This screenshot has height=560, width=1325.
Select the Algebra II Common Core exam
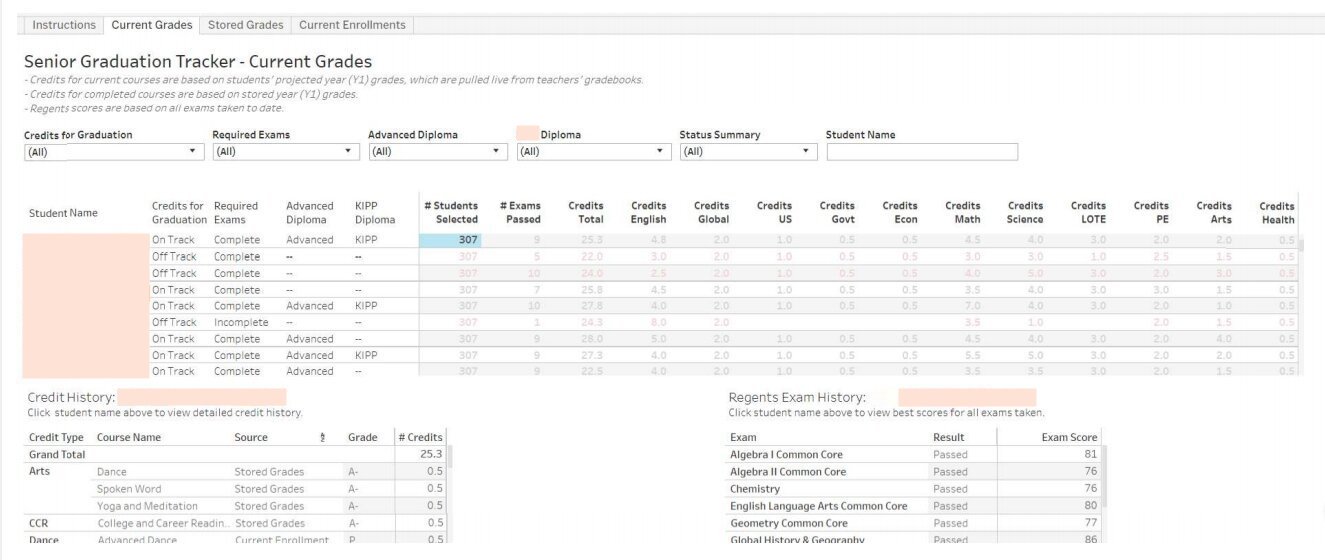pos(788,472)
